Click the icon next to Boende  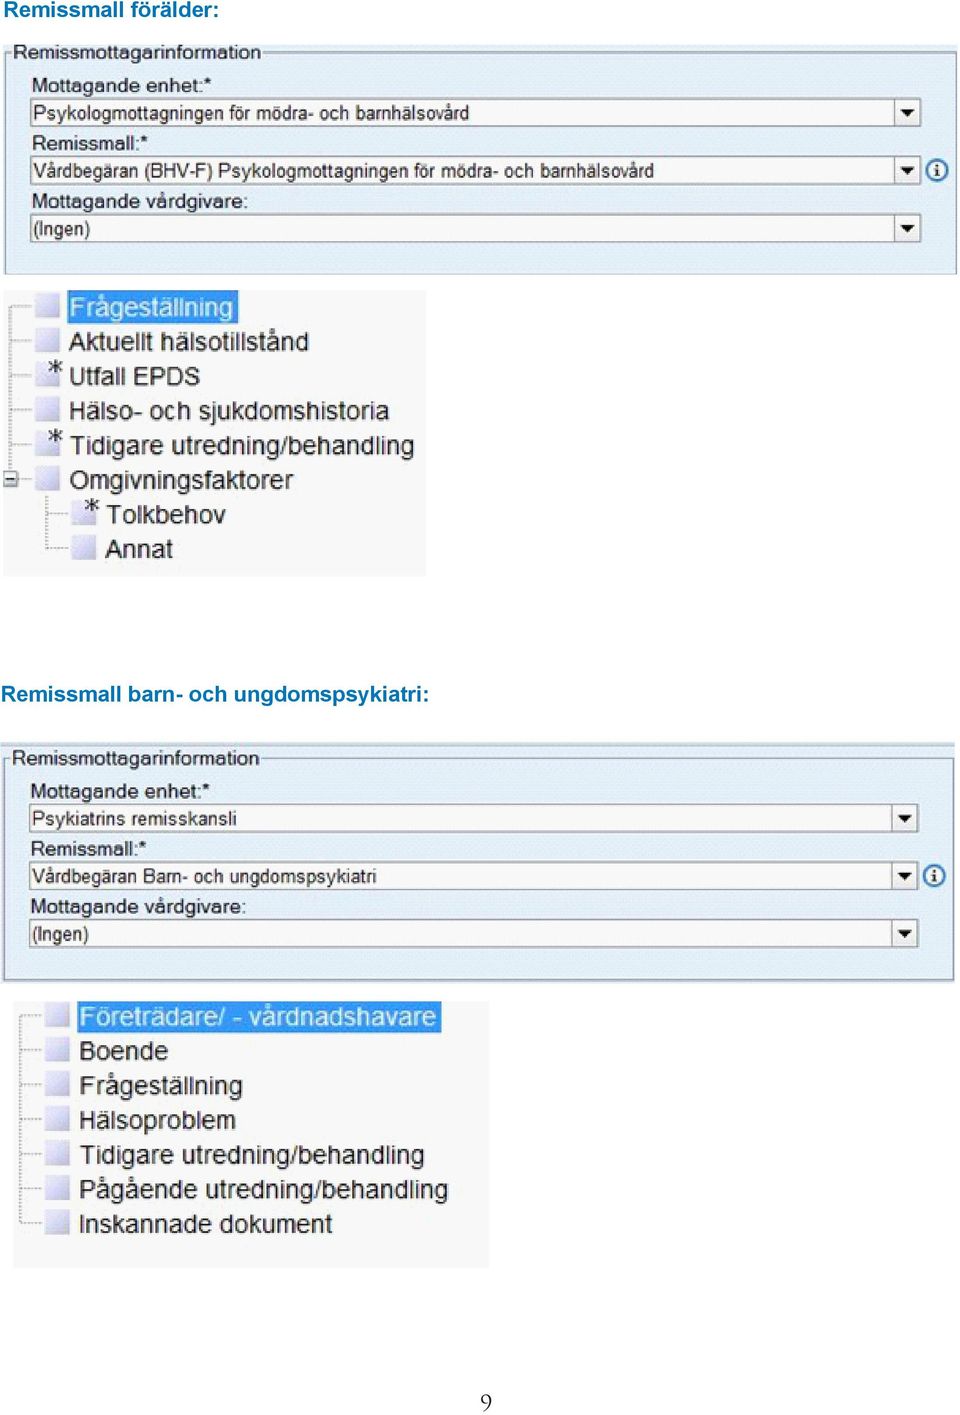[59, 1049]
